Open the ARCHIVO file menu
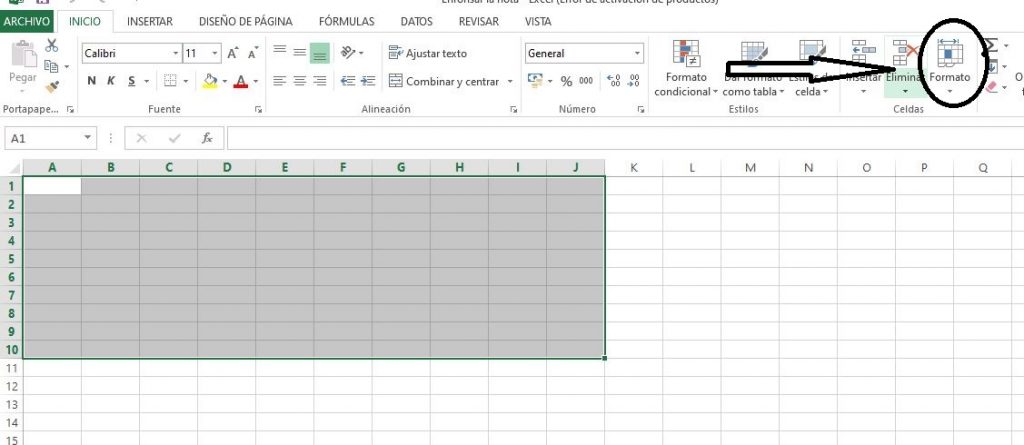 pyautogui.click(x=26, y=21)
